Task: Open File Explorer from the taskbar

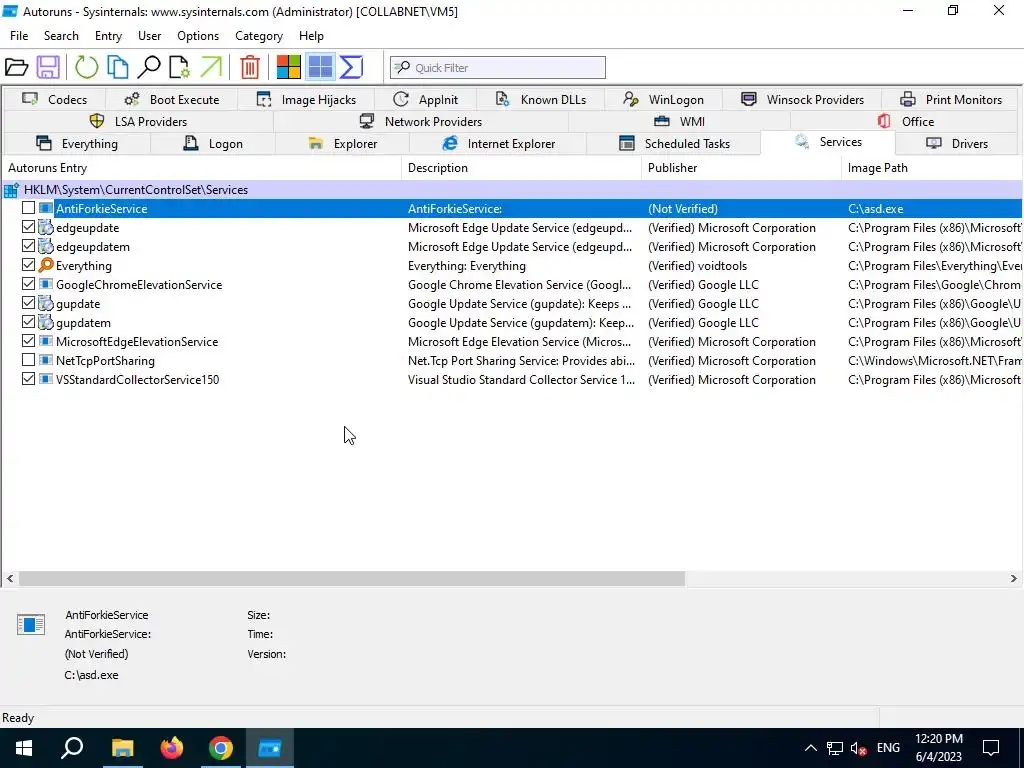Action: pos(122,748)
